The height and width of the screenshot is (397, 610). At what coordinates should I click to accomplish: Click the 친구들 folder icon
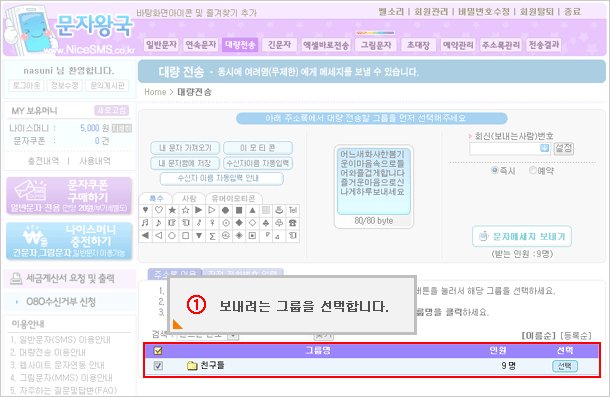pos(192,365)
